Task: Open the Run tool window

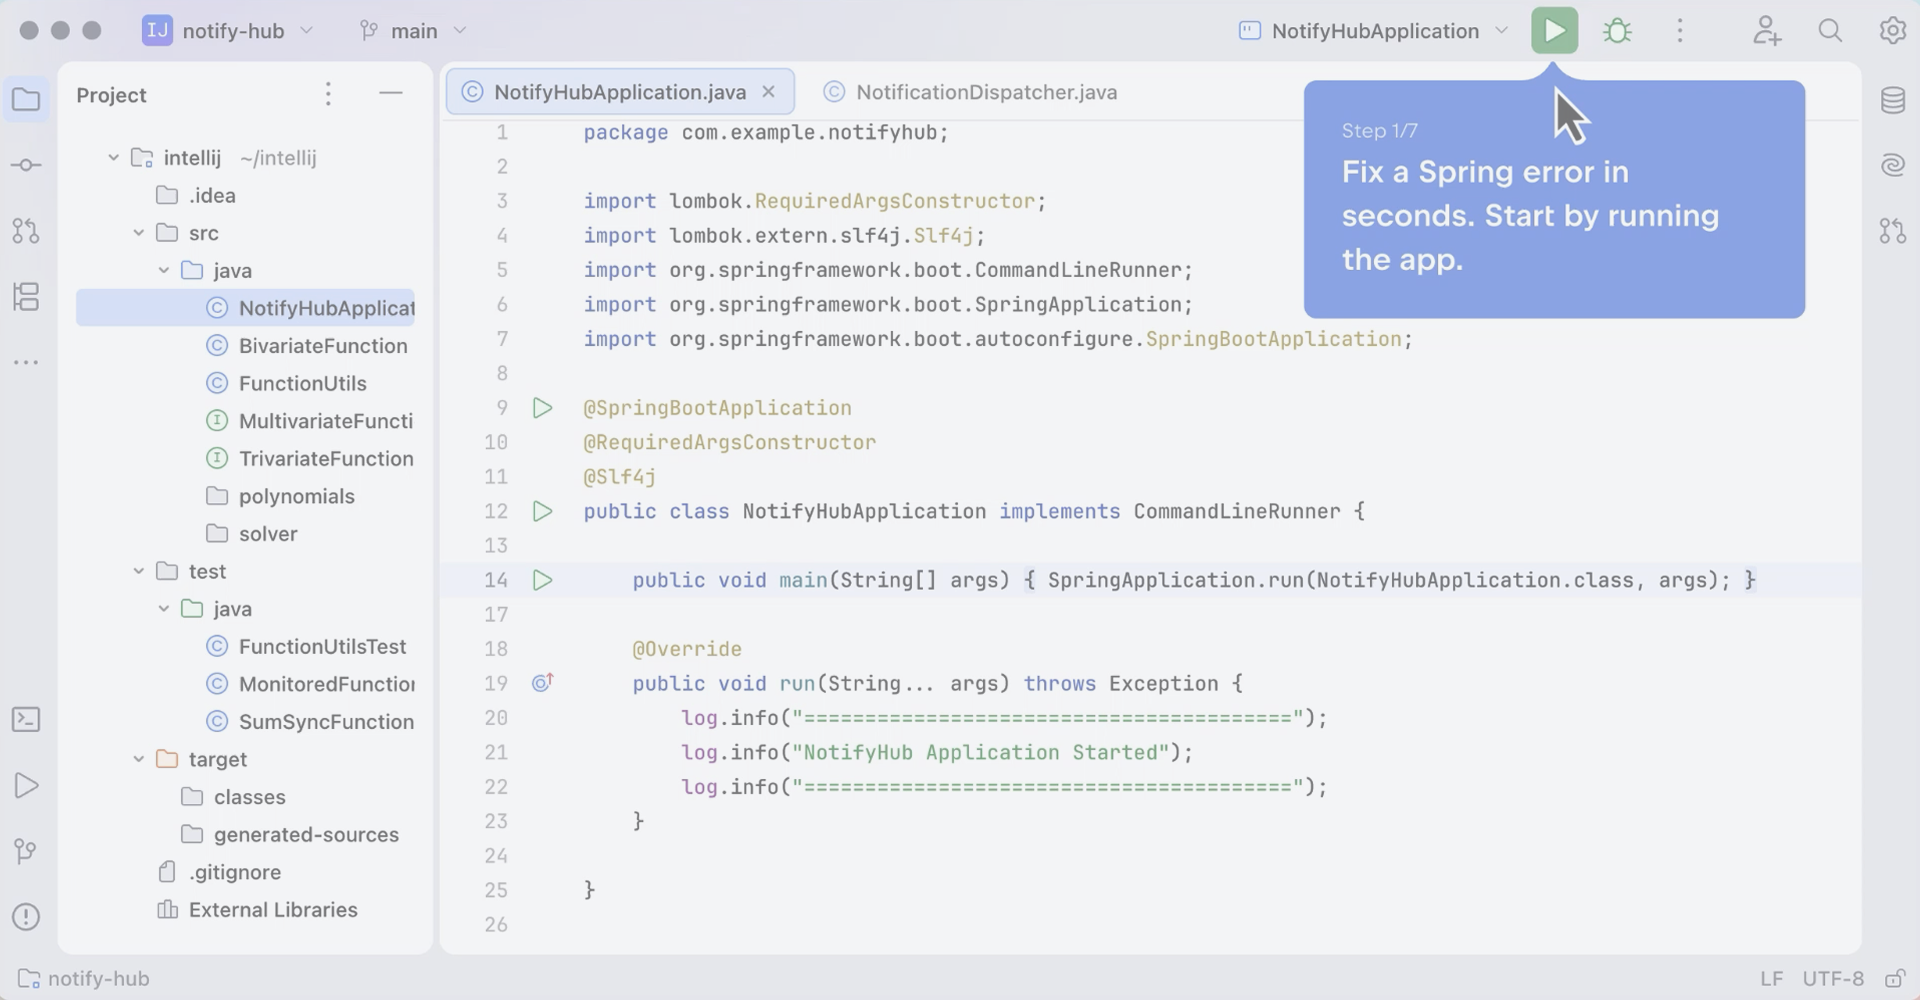Action: (x=26, y=786)
